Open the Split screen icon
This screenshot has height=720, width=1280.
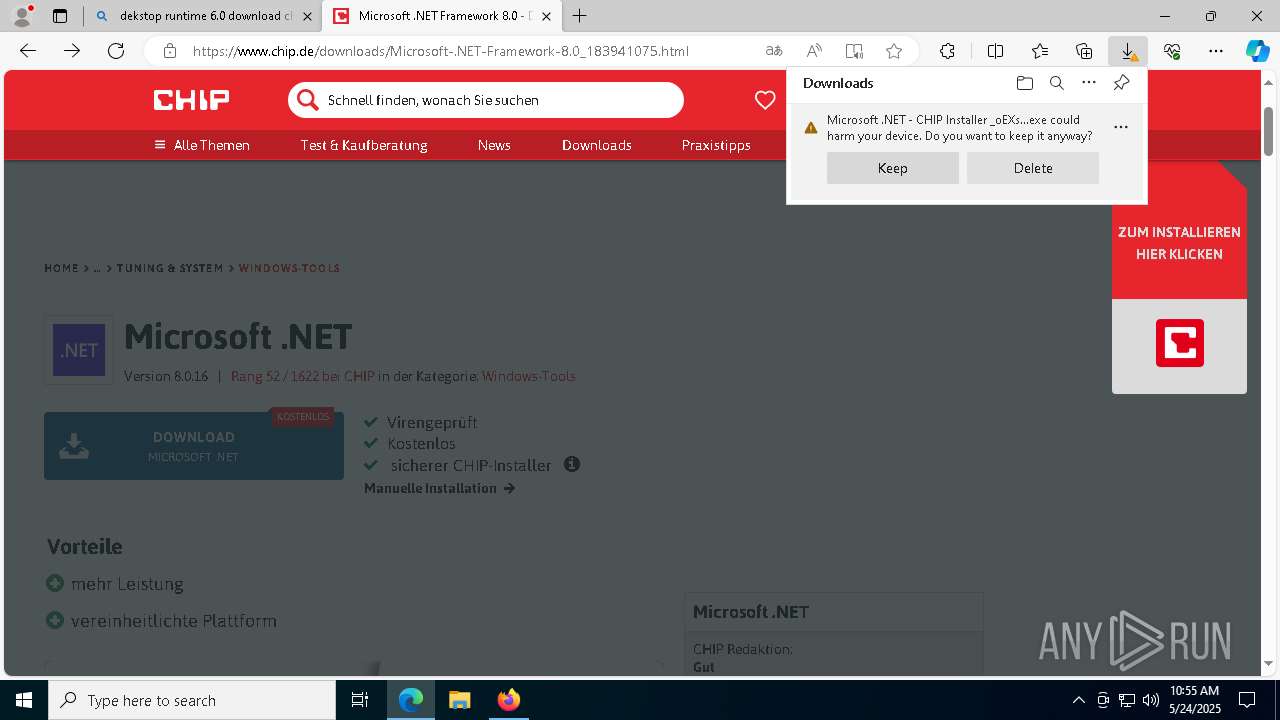click(996, 51)
